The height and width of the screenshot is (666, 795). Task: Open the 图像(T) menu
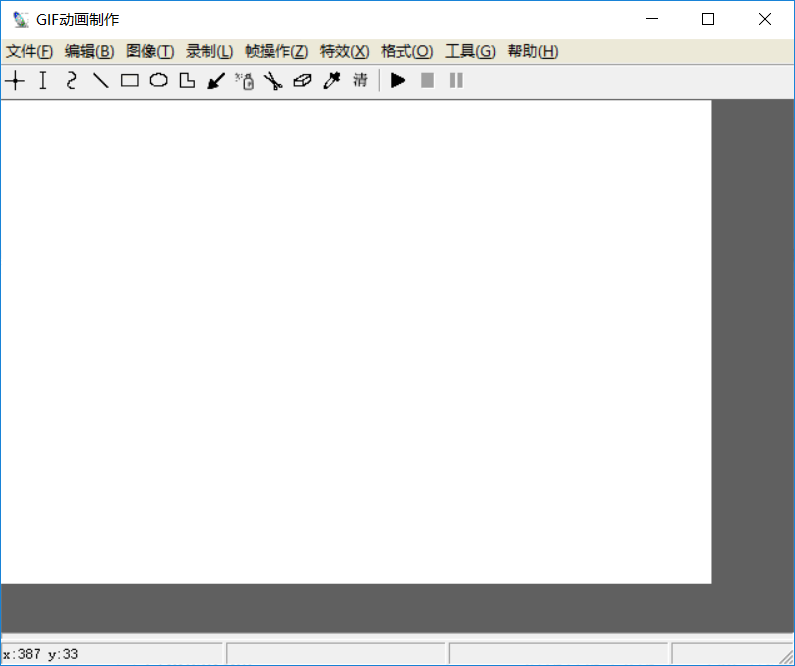[150, 51]
